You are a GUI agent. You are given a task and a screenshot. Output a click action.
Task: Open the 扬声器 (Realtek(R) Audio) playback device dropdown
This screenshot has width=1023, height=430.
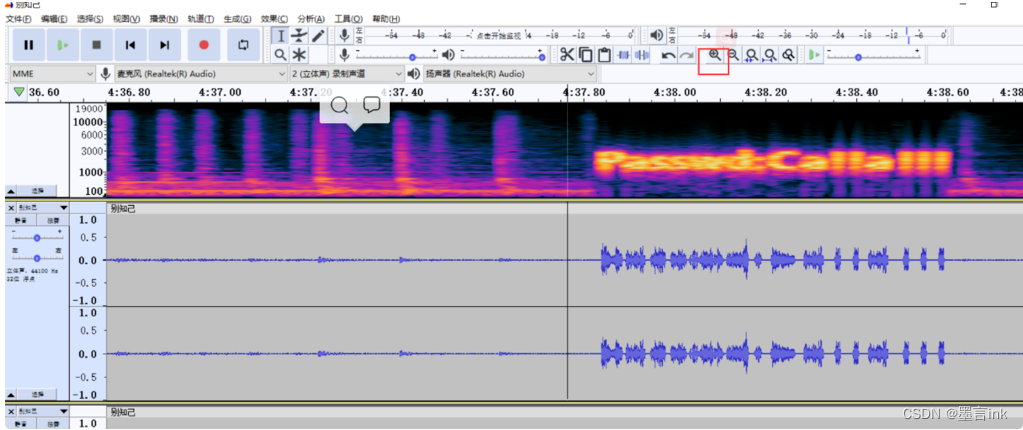click(x=510, y=74)
